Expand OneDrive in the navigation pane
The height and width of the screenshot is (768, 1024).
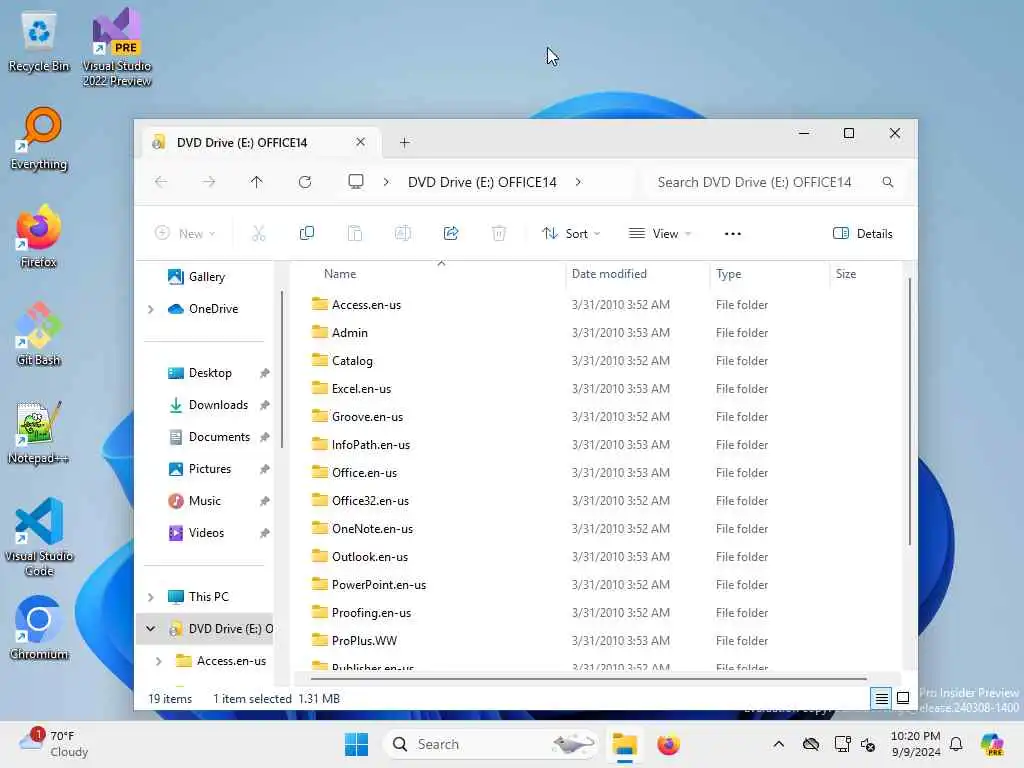151,309
